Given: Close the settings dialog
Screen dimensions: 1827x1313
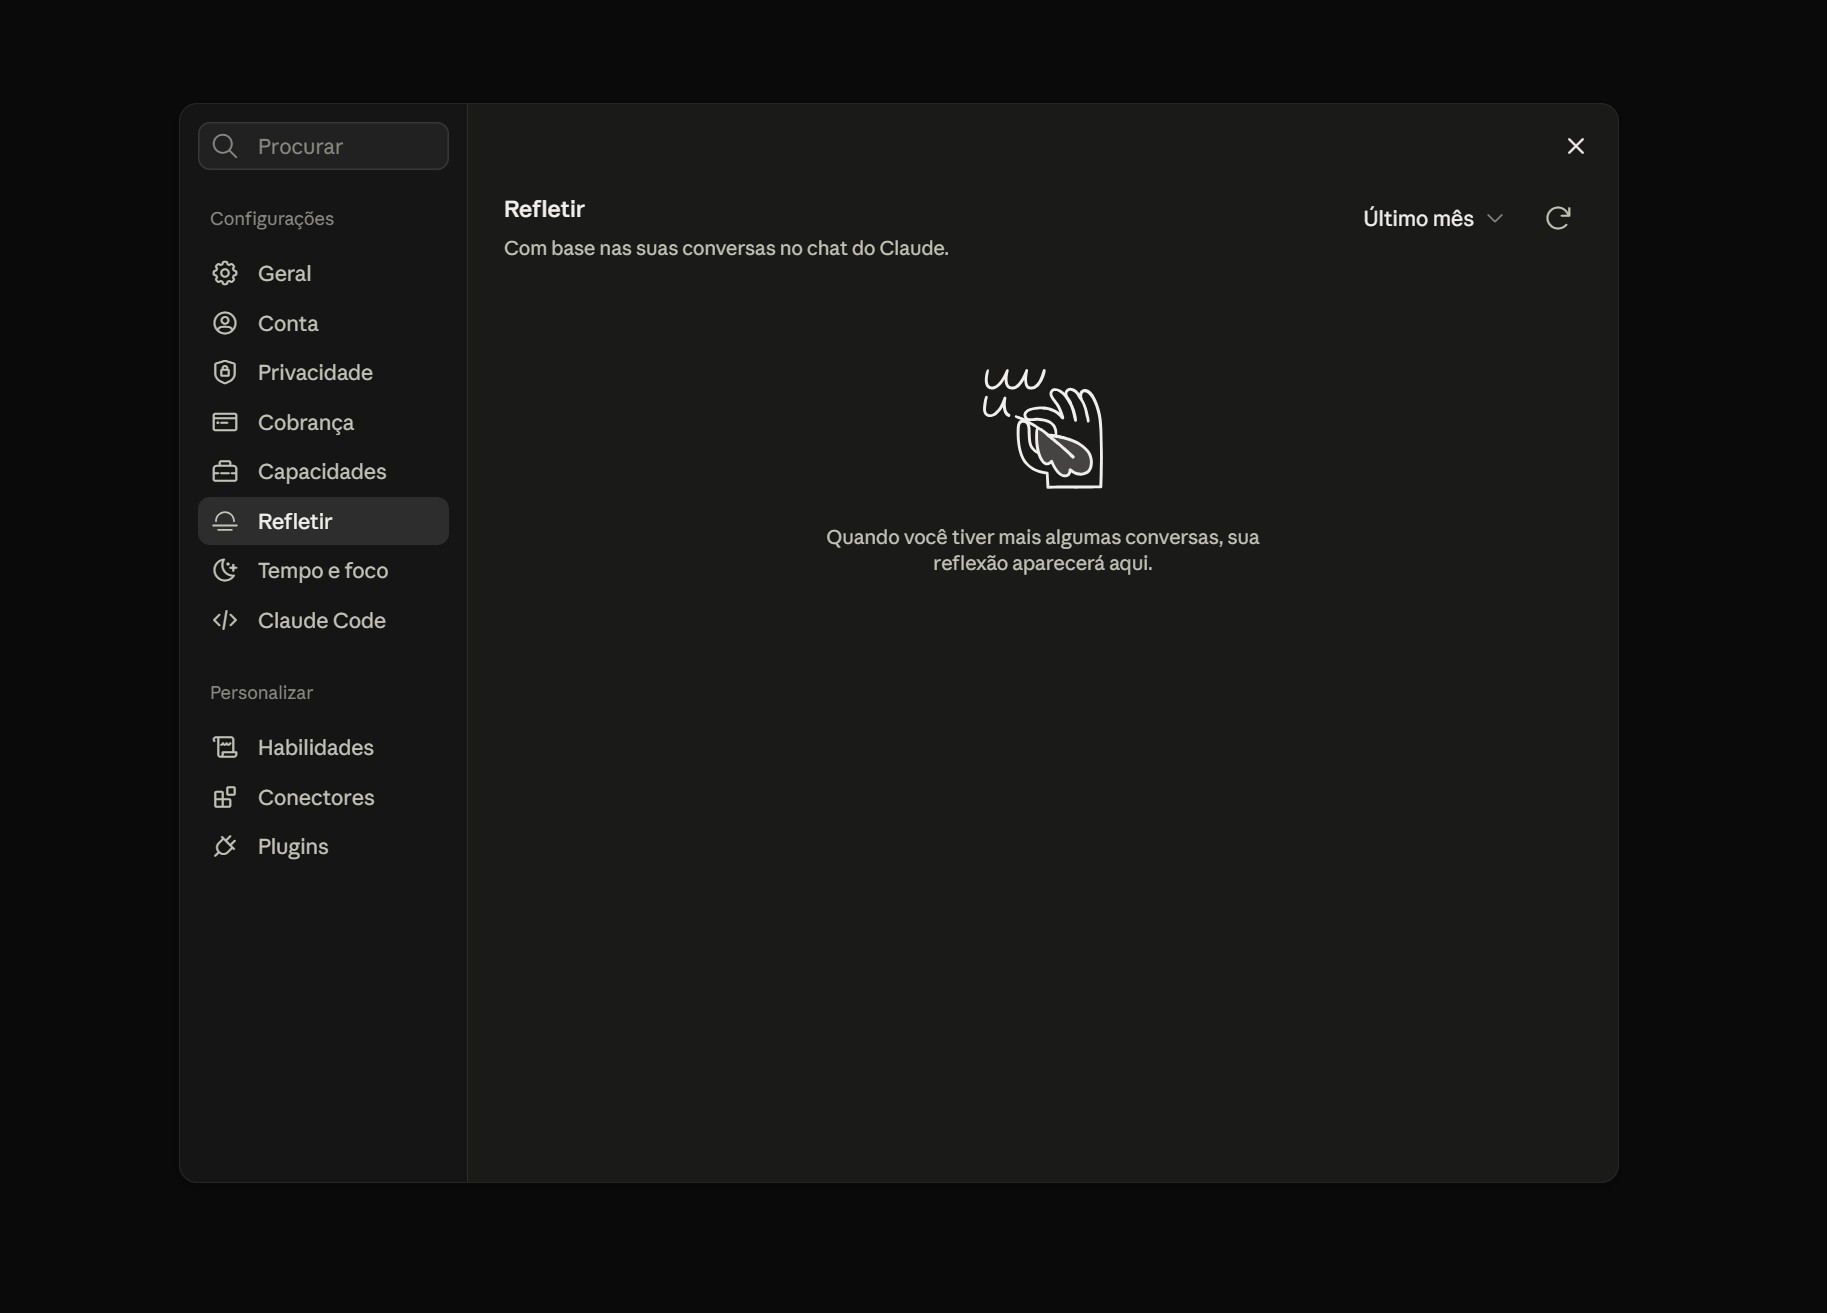Looking at the screenshot, I should coord(1576,146).
